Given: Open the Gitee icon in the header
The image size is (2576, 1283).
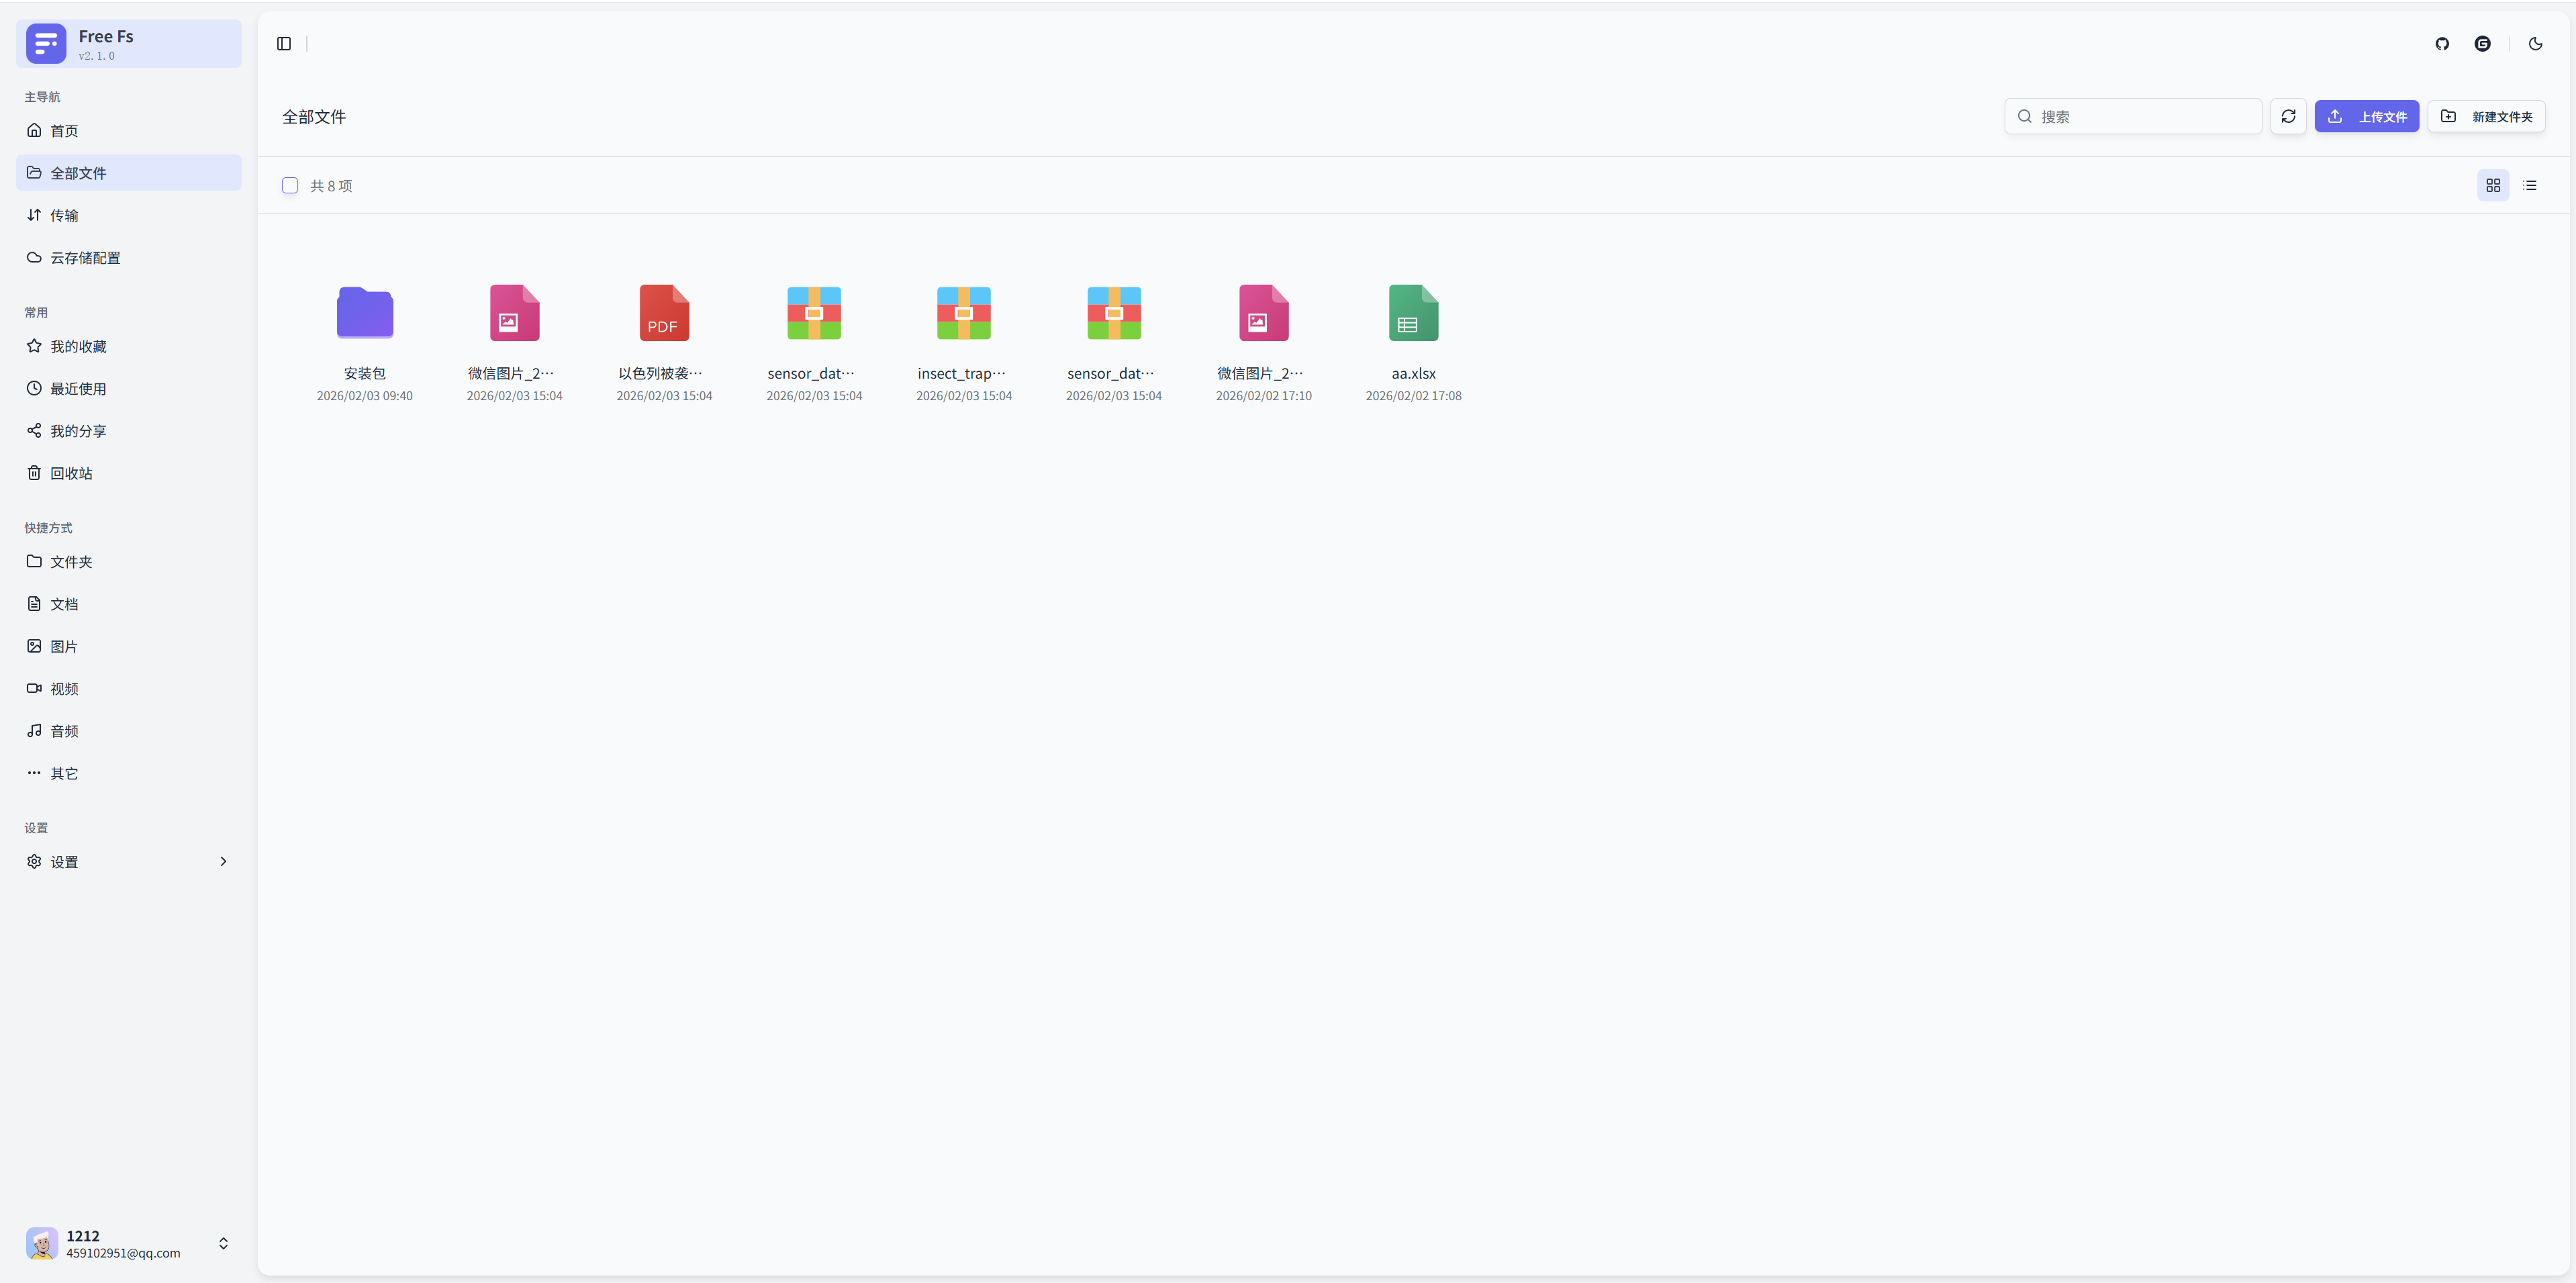Looking at the screenshot, I should pyautogui.click(x=2483, y=43).
